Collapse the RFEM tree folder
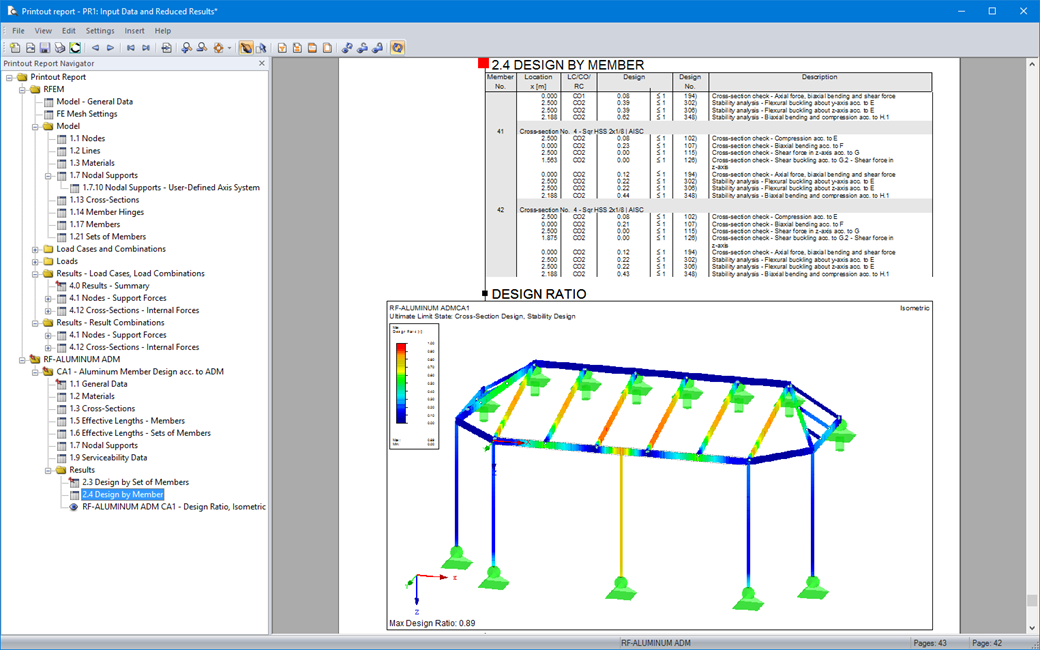Screen dimensions: 1040x650 (x=22, y=90)
